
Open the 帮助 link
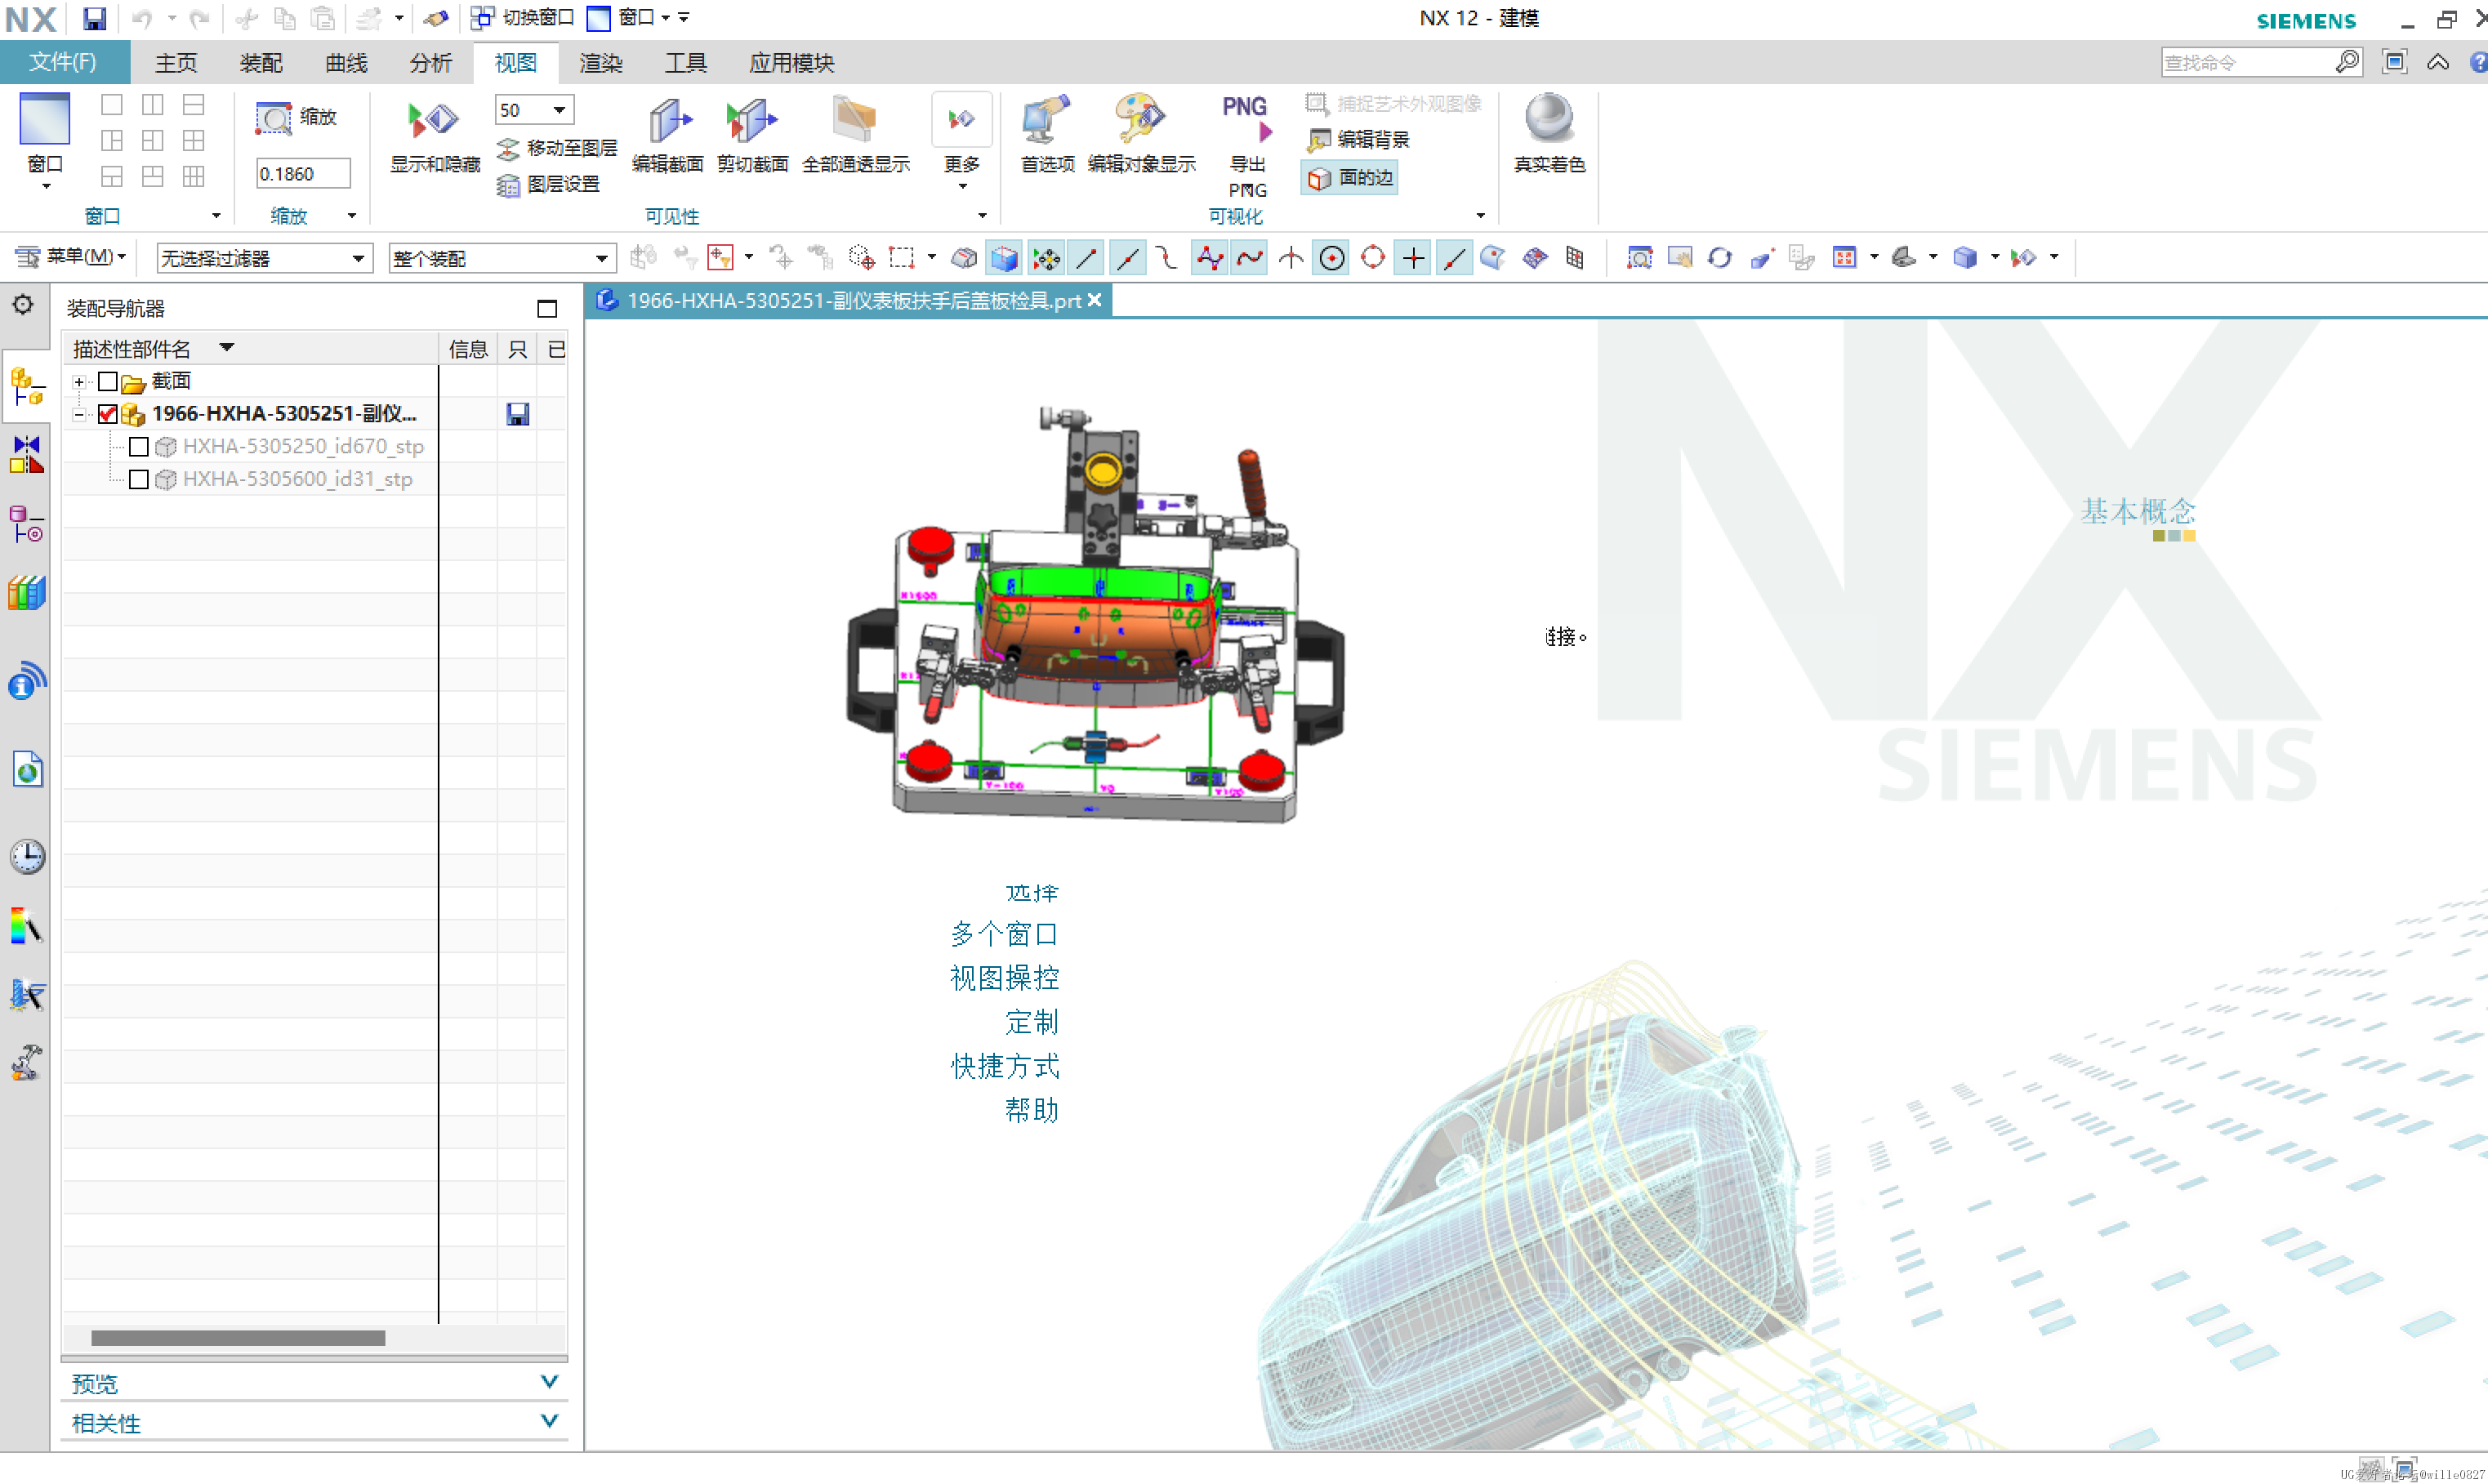pyautogui.click(x=1031, y=1110)
